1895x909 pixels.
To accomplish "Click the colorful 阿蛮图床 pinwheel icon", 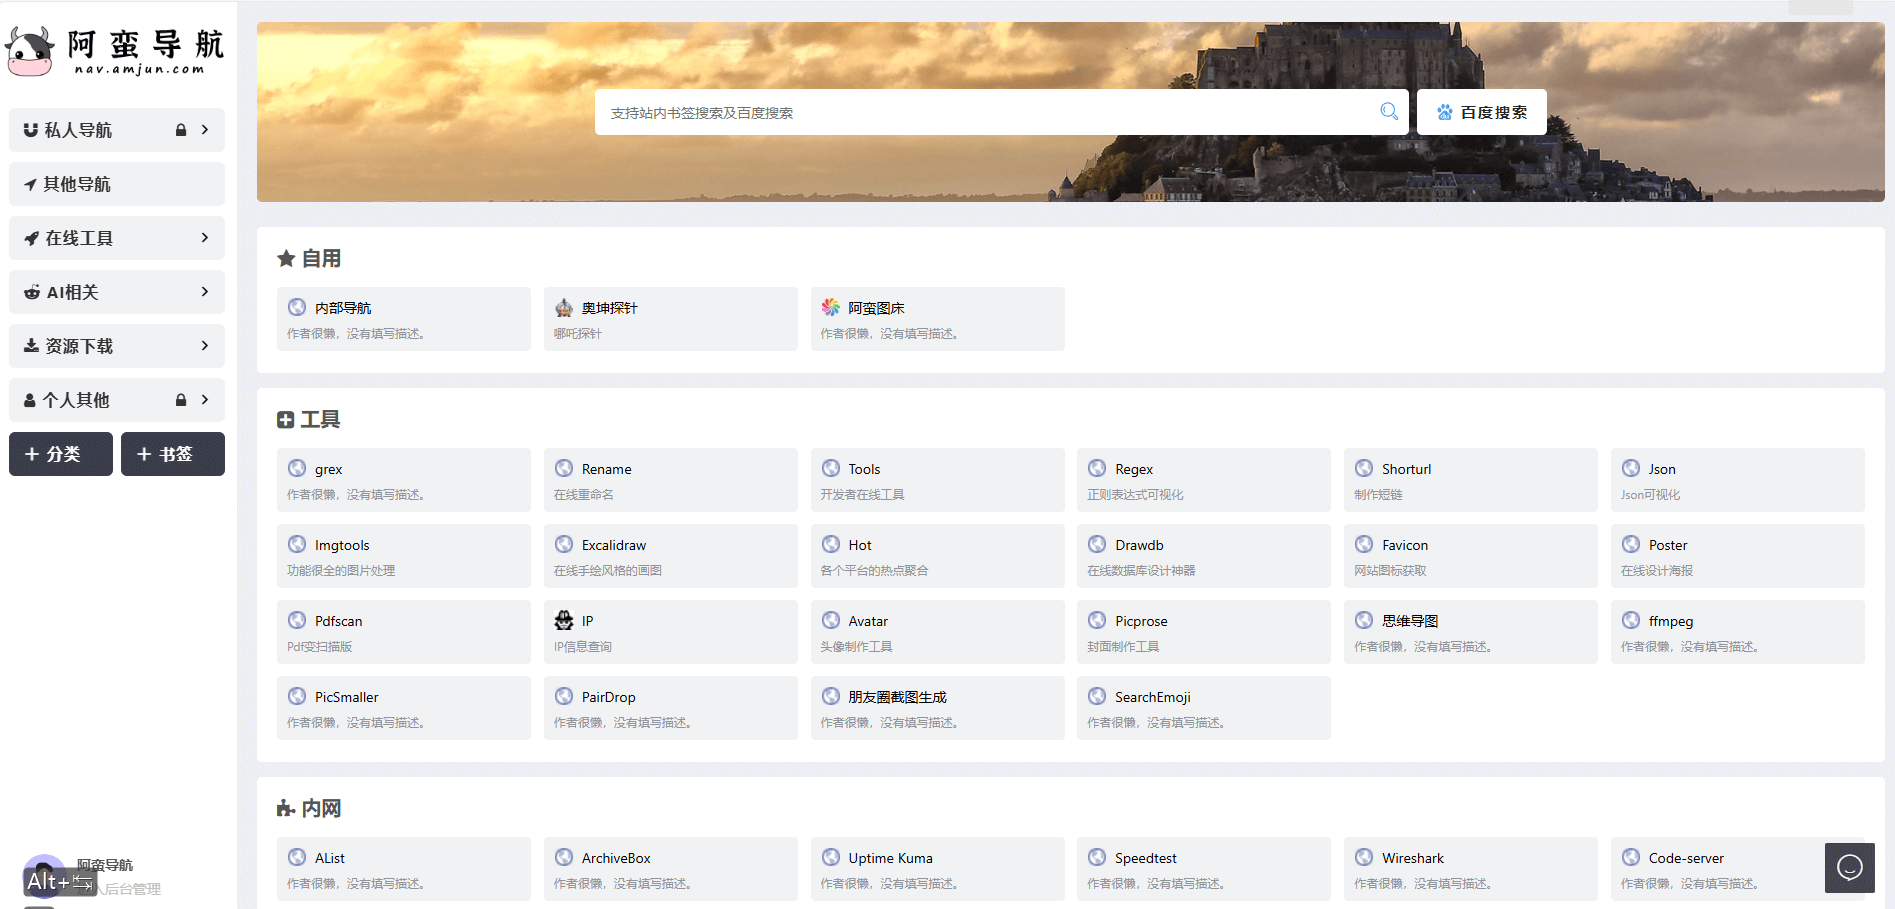I will pyautogui.click(x=831, y=307).
